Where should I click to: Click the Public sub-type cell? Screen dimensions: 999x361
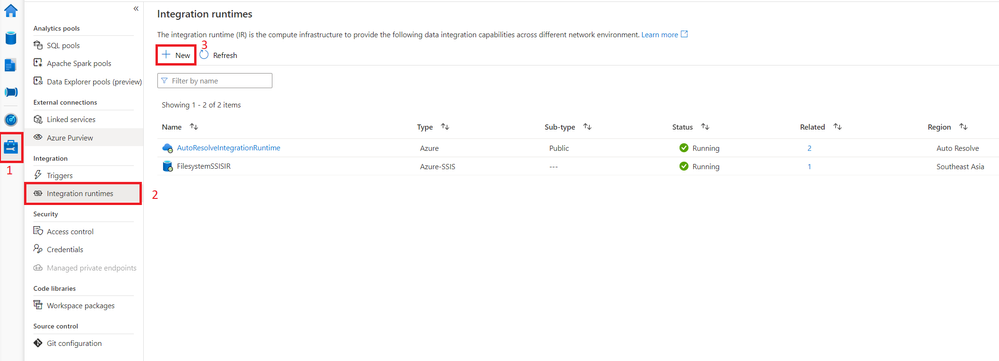[x=558, y=148]
